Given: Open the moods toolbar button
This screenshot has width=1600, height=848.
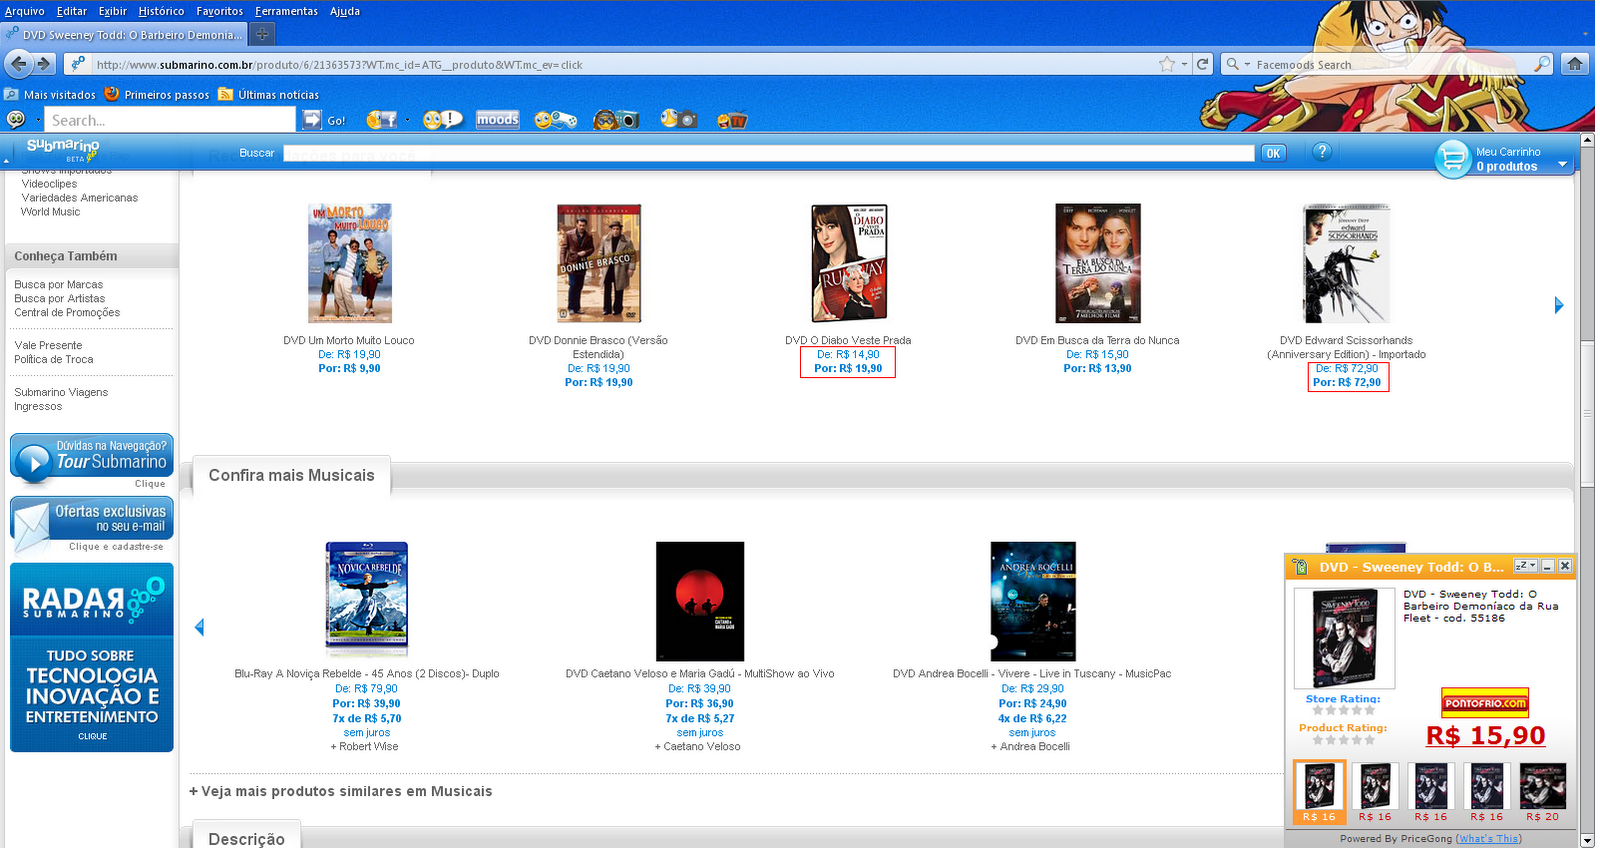Looking at the screenshot, I should (x=497, y=120).
